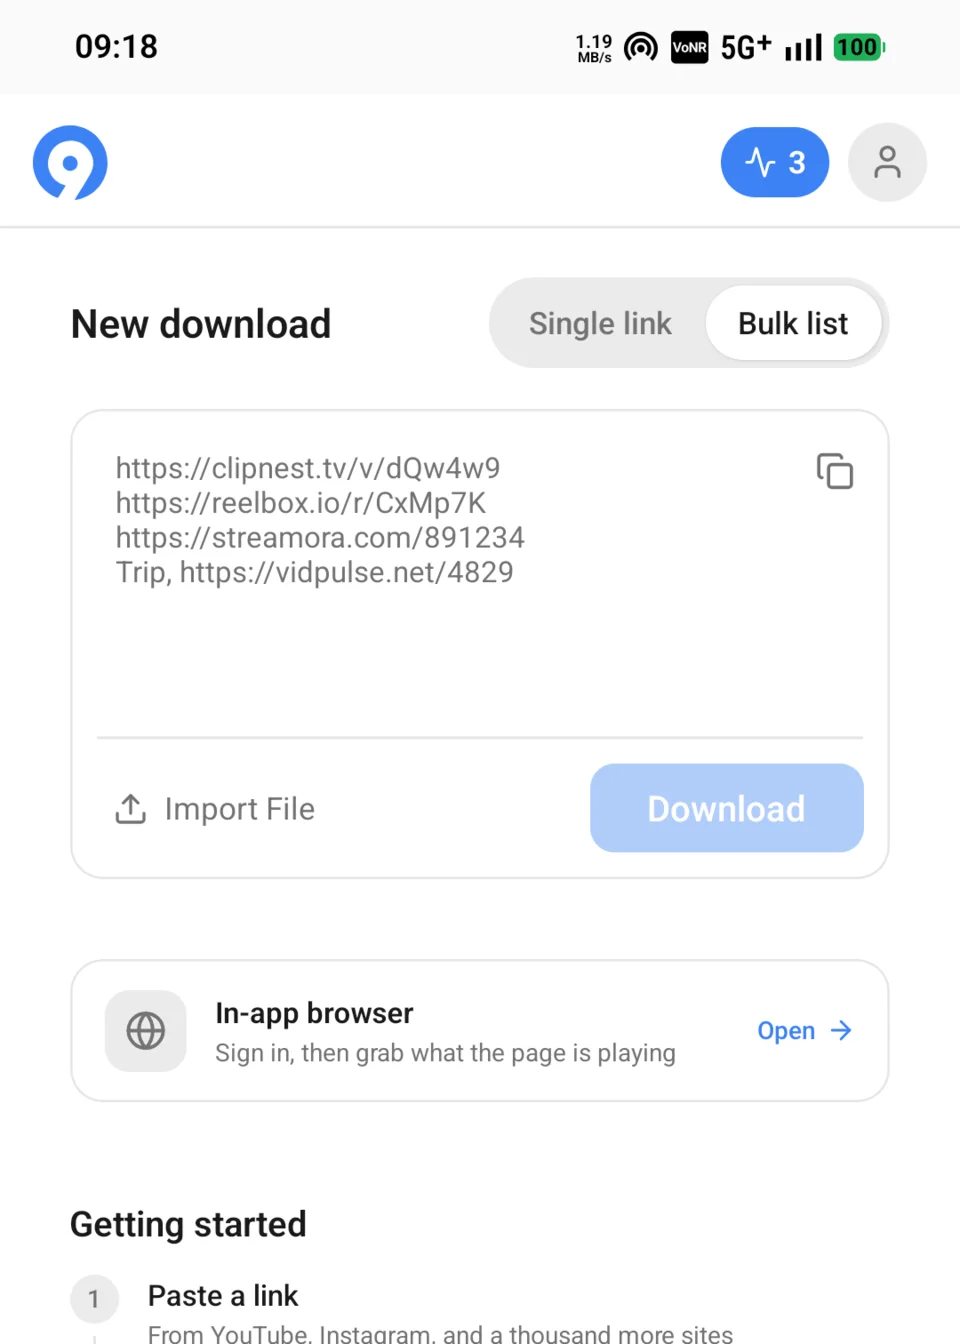
Task: Tap the battery indicator in the status bar
Action: click(x=860, y=47)
